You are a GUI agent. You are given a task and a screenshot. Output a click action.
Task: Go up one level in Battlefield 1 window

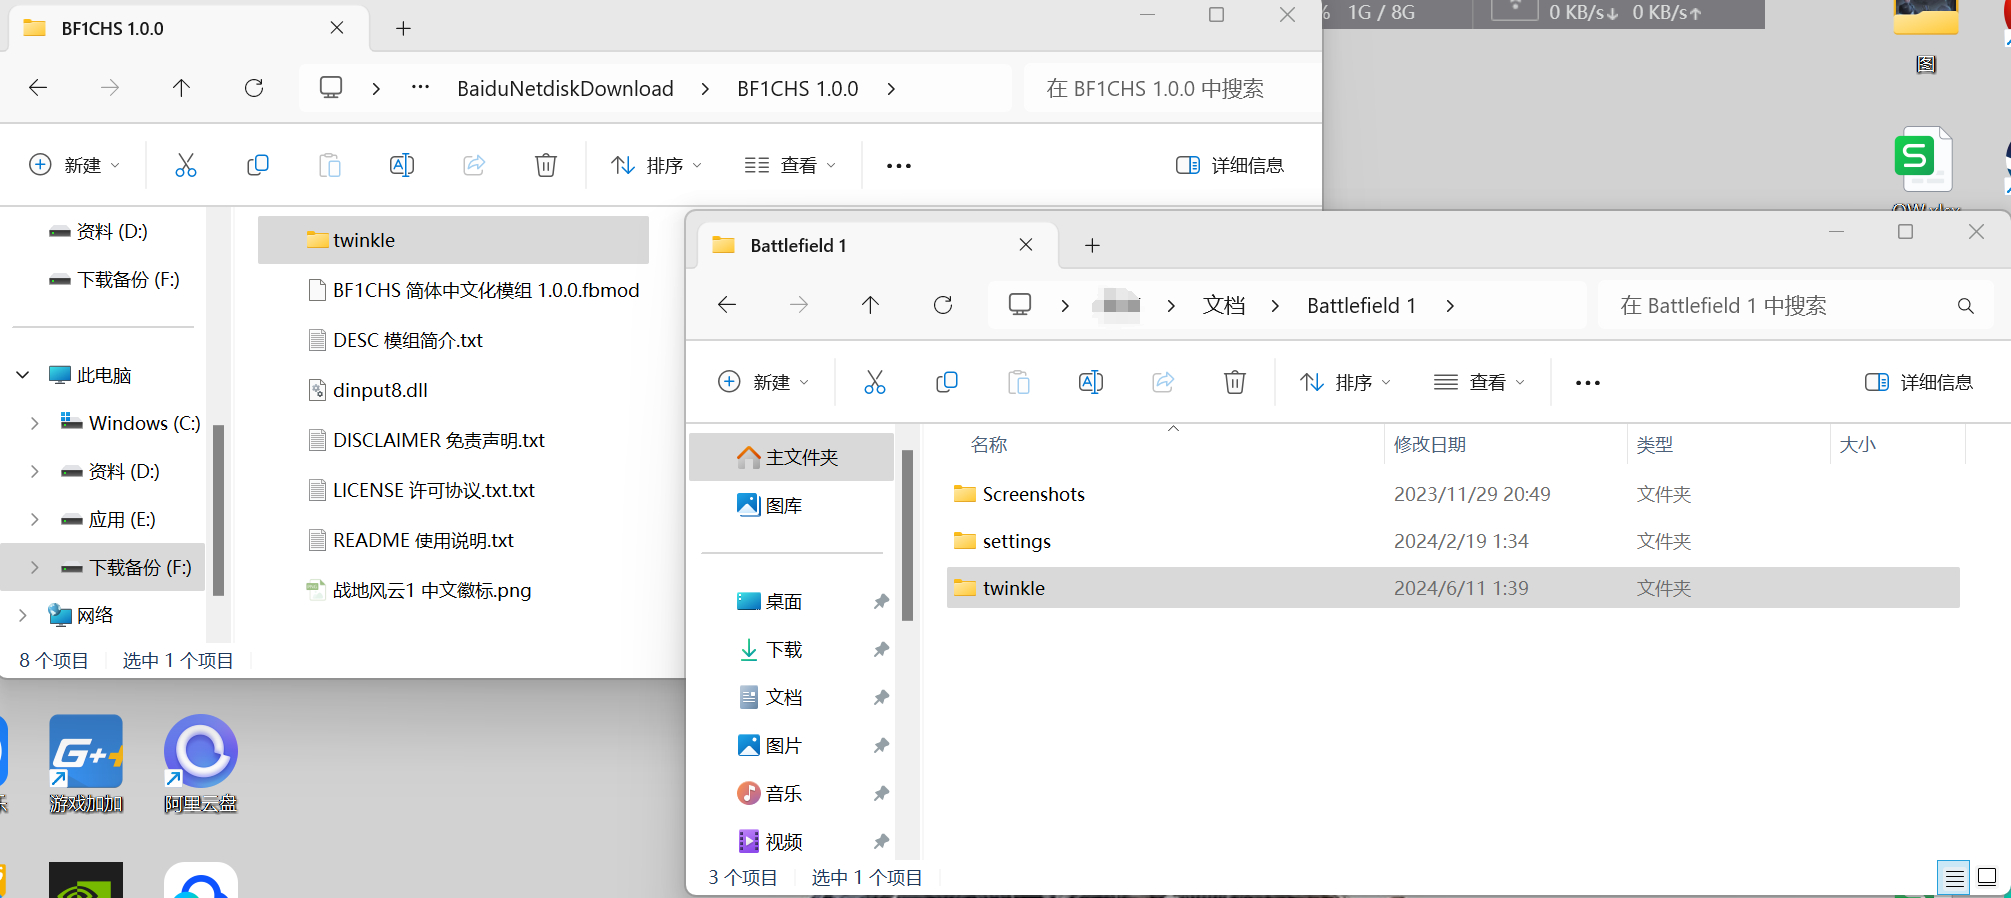(870, 305)
